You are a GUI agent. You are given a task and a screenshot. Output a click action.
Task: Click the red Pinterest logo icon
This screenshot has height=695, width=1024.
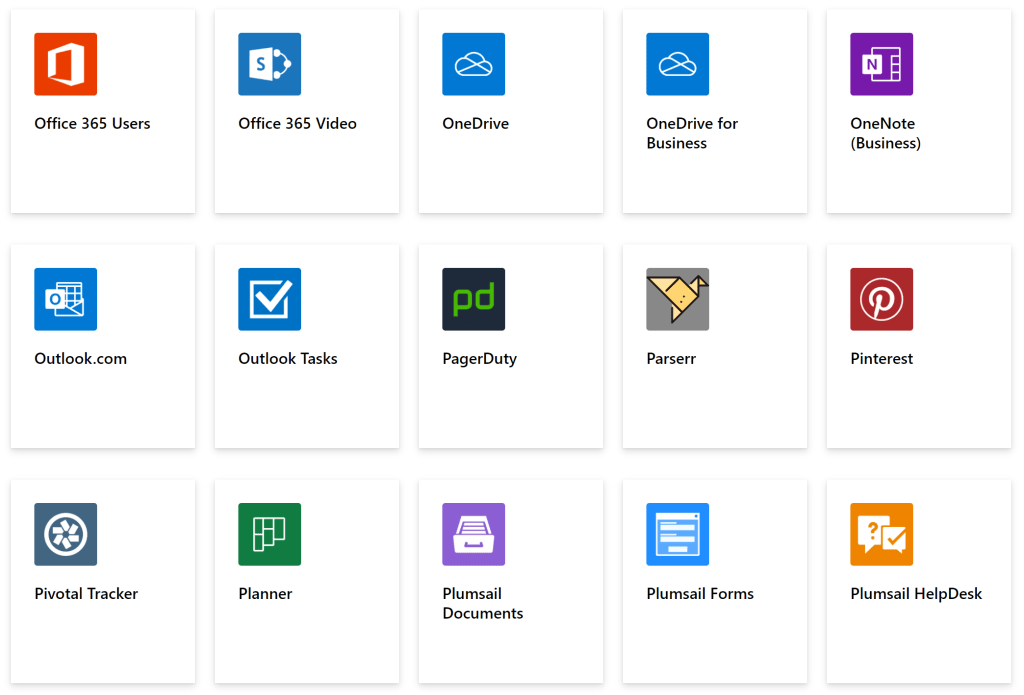[x=881, y=299]
